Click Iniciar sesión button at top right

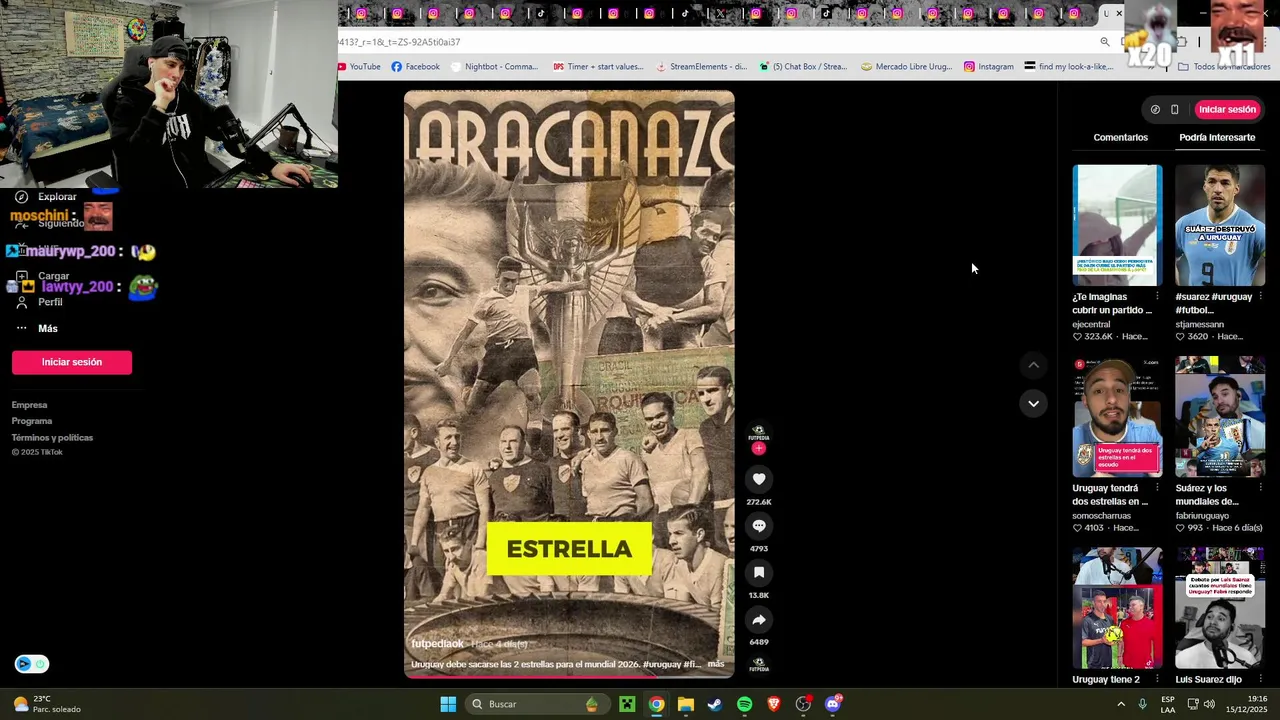coord(1227,110)
